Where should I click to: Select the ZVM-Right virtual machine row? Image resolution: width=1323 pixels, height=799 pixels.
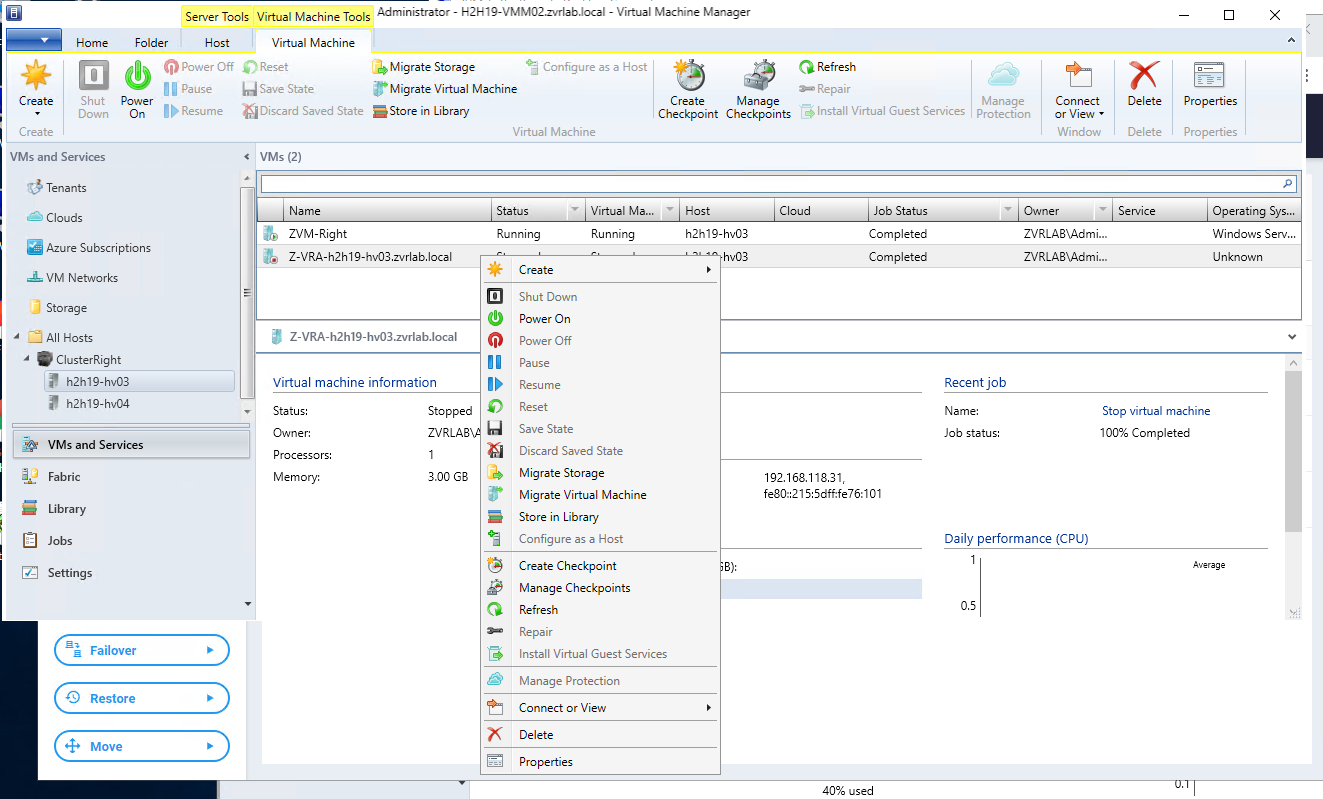point(778,234)
